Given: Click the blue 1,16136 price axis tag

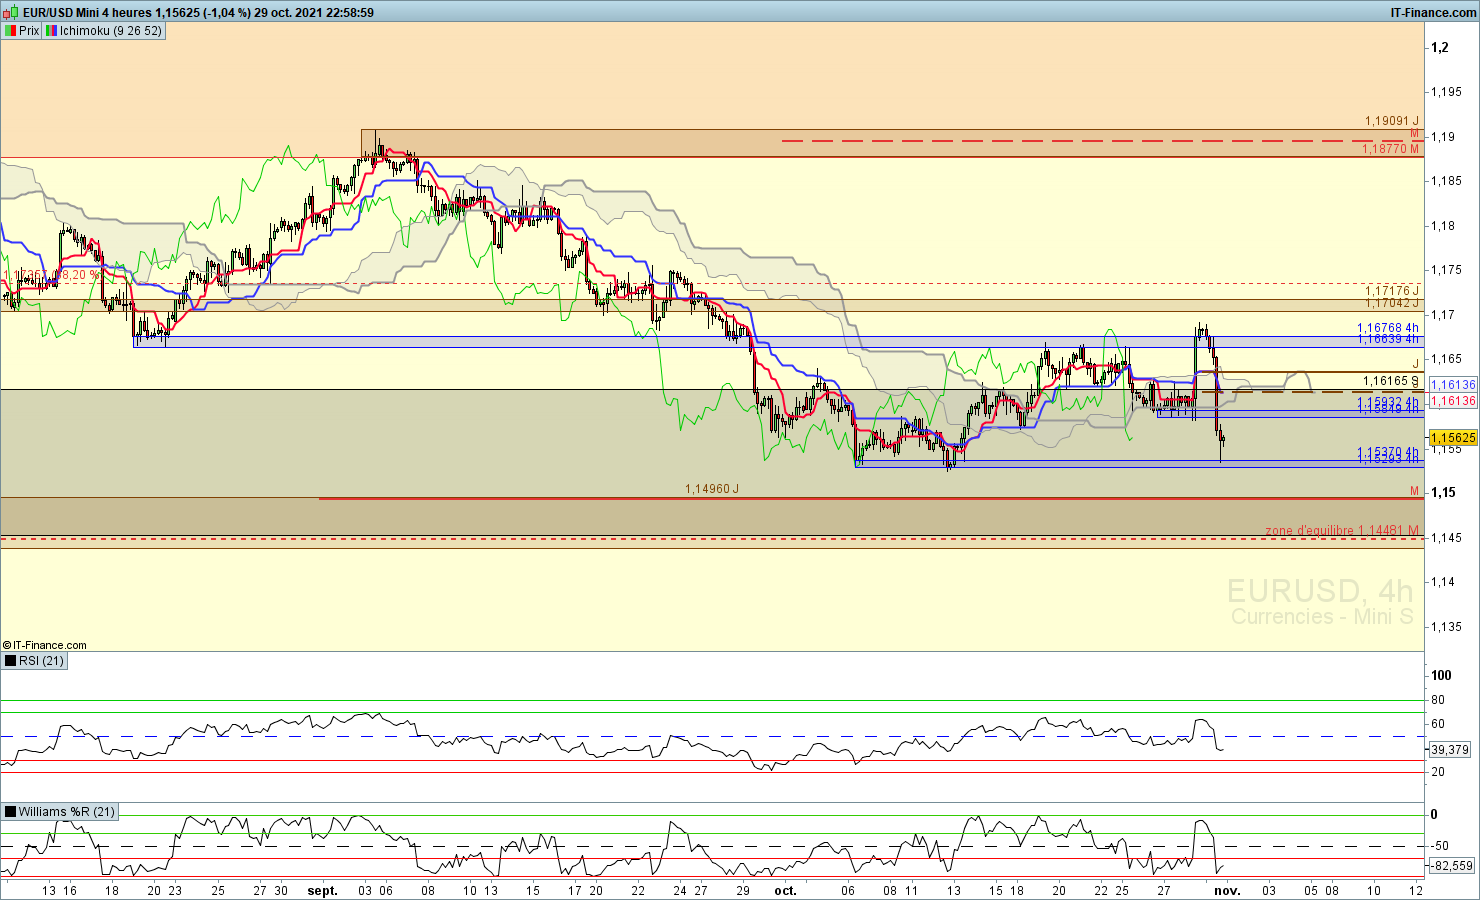Looking at the screenshot, I should coord(1452,385).
